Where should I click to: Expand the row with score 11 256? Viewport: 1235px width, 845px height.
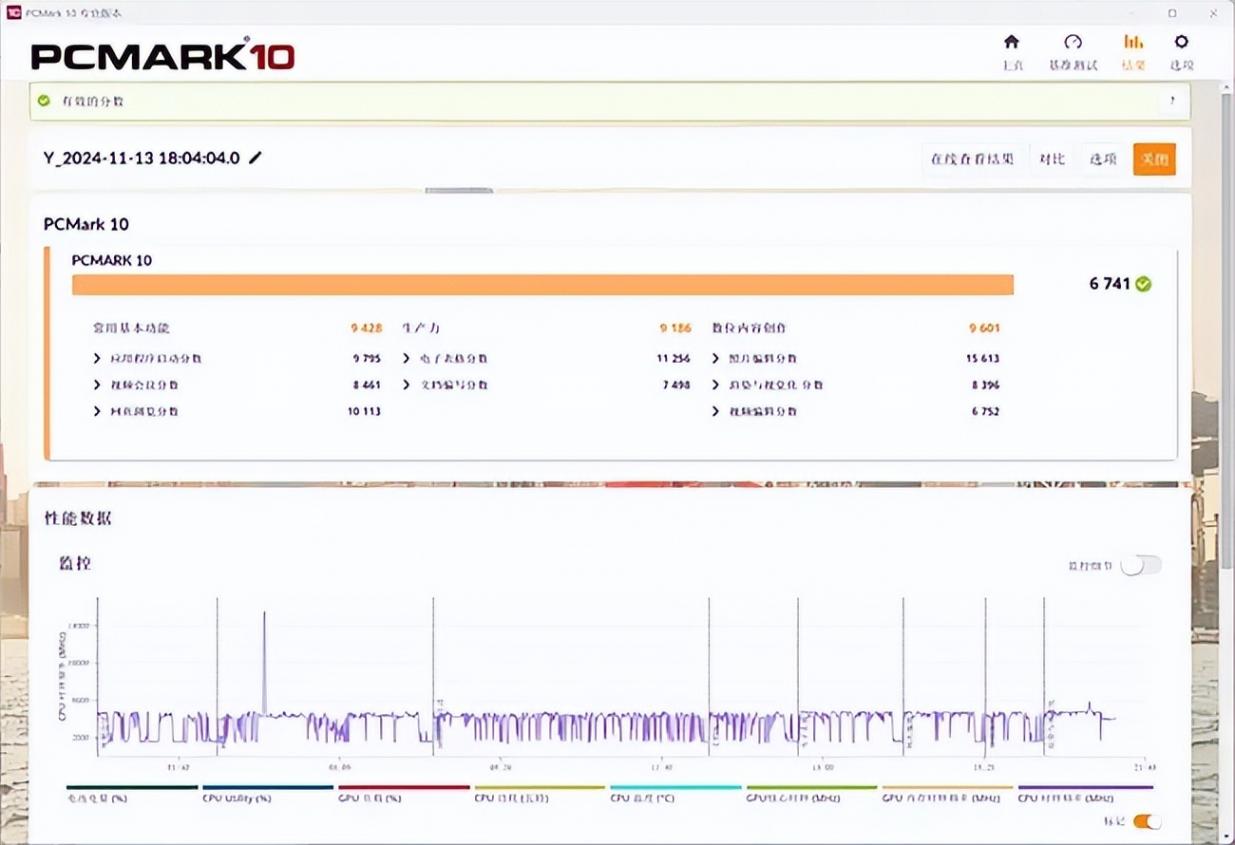[x=407, y=358]
